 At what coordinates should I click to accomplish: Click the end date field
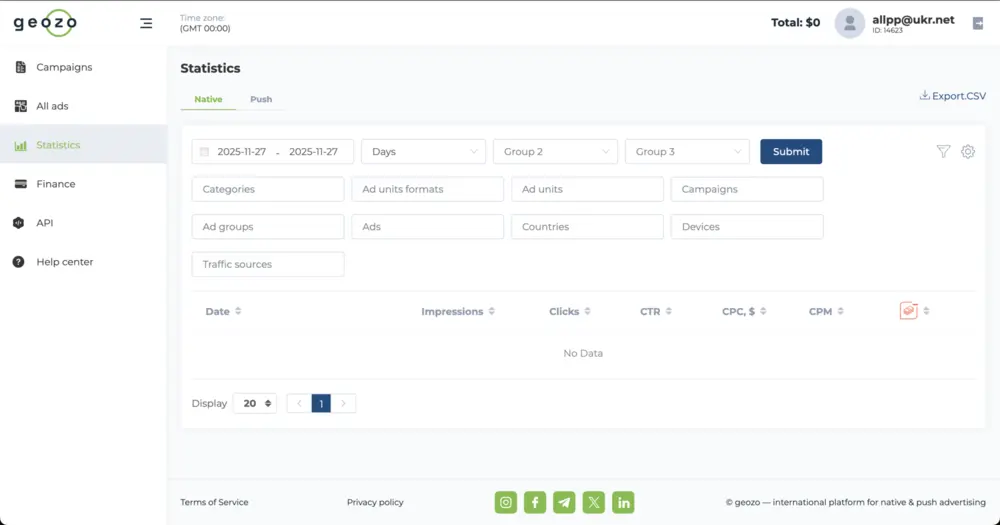coord(313,152)
